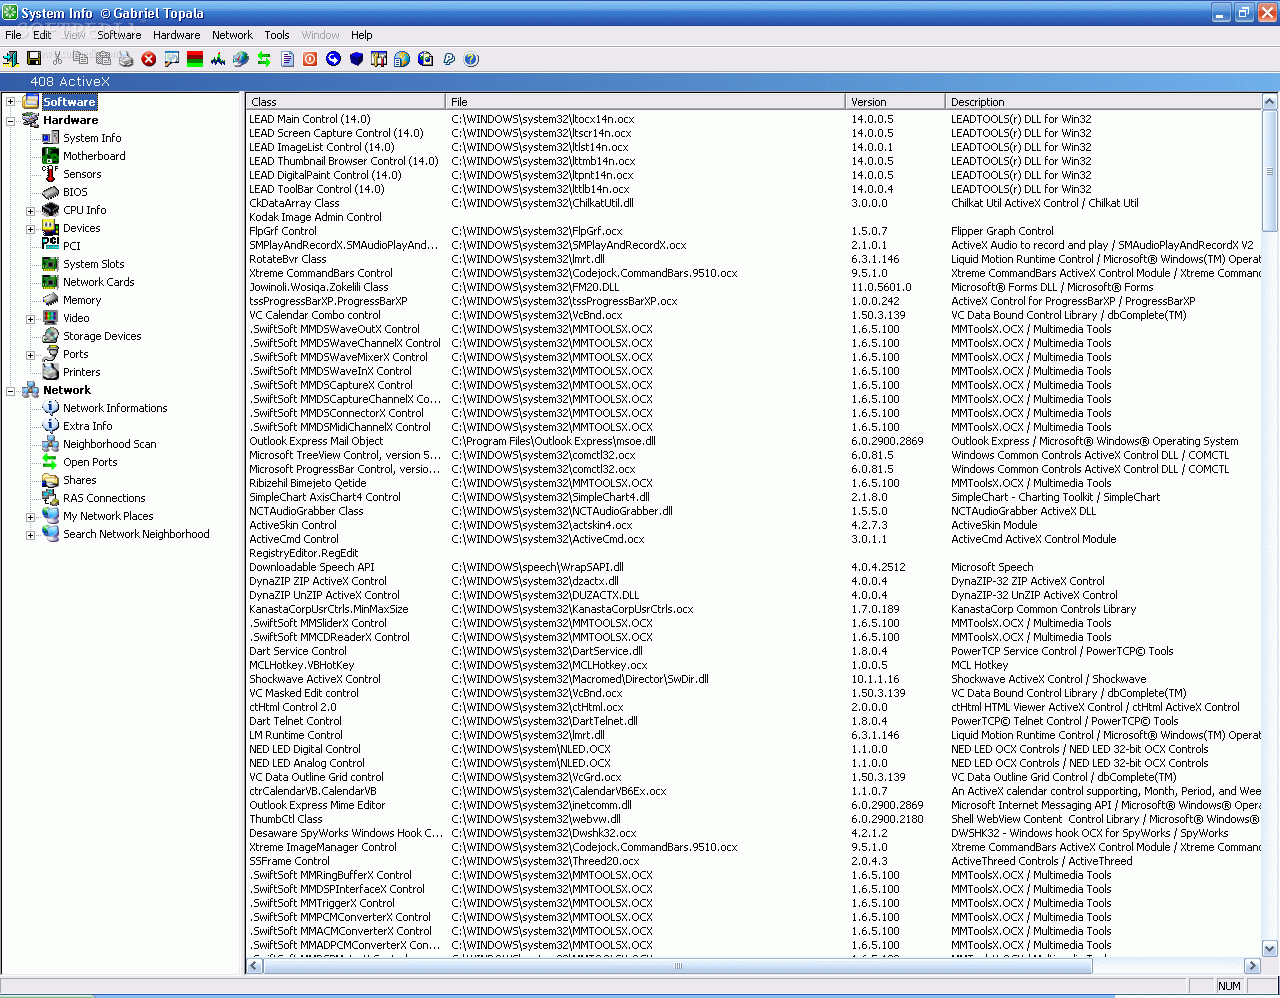This screenshot has width=1280, height=998.
Task: Click the vertical scrollbar up arrow
Action: click(x=1270, y=101)
